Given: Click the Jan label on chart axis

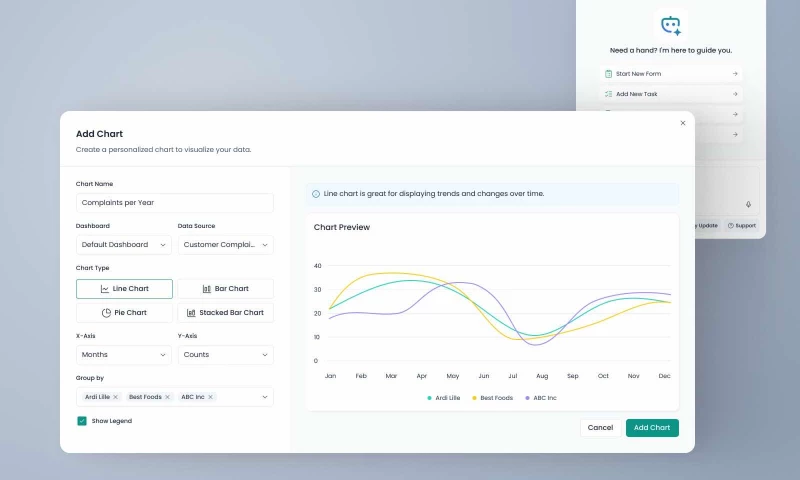Looking at the screenshot, I should click(331, 376).
